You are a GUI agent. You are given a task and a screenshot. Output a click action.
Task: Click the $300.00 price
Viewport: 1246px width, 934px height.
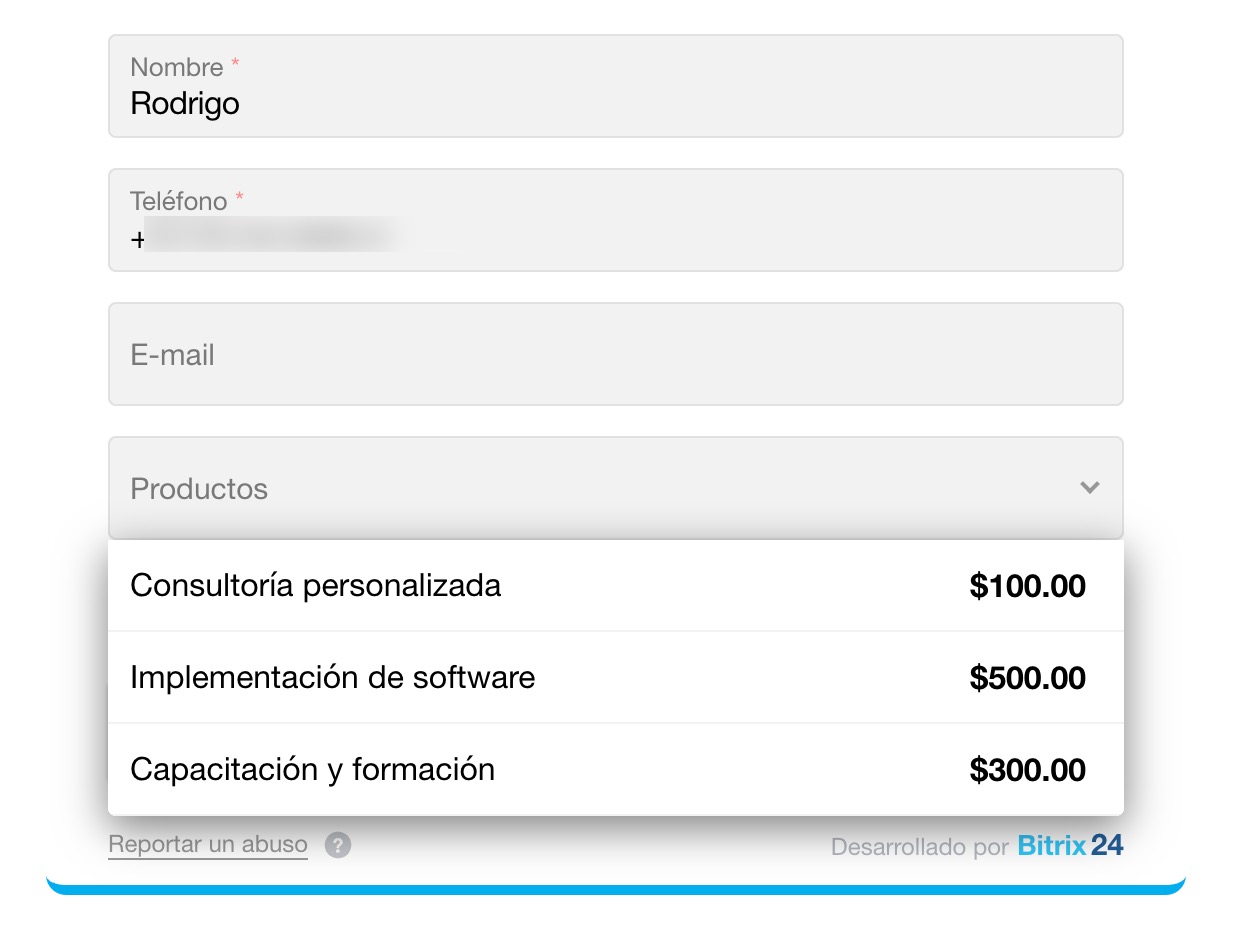(1027, 770)
